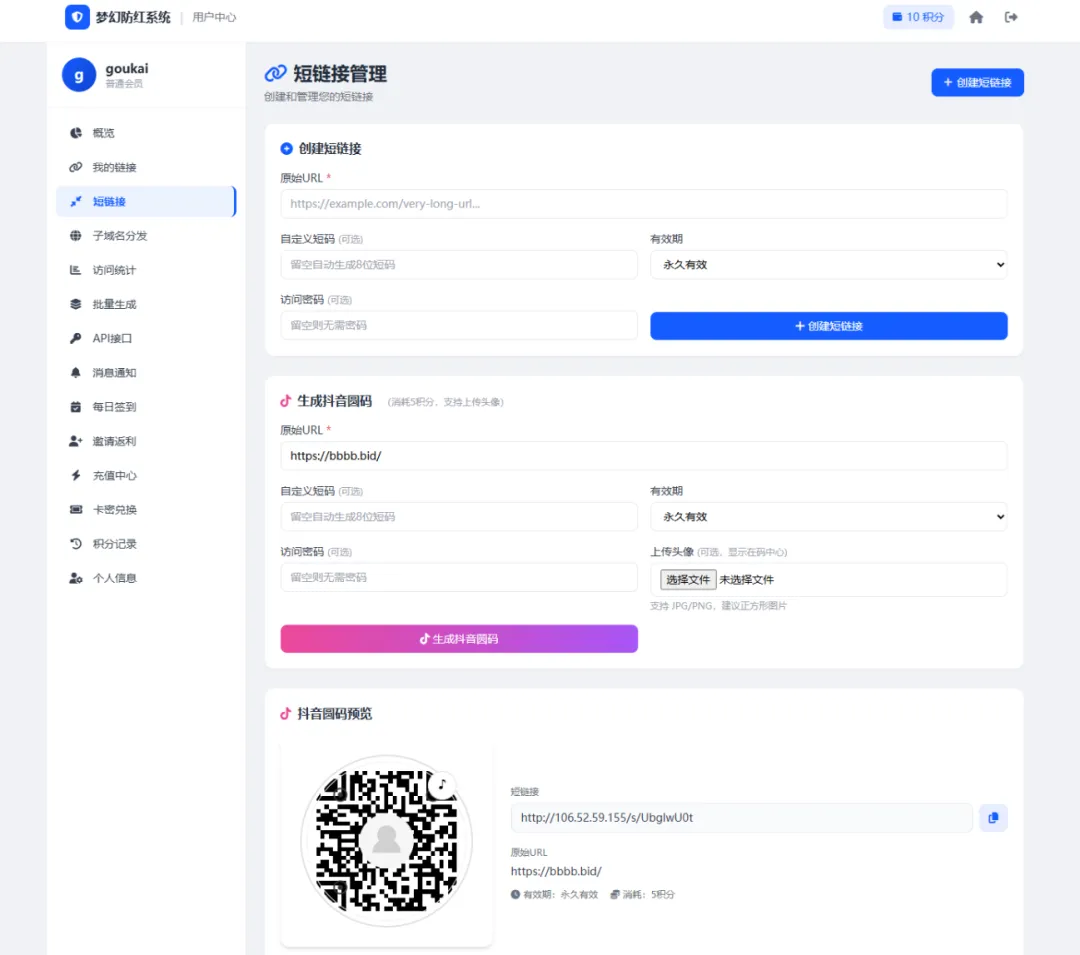Click the shield logo of 梦幻防红系统
Image resolution: width=1080 pixels, height=955 pixels.
coord(77,17)
